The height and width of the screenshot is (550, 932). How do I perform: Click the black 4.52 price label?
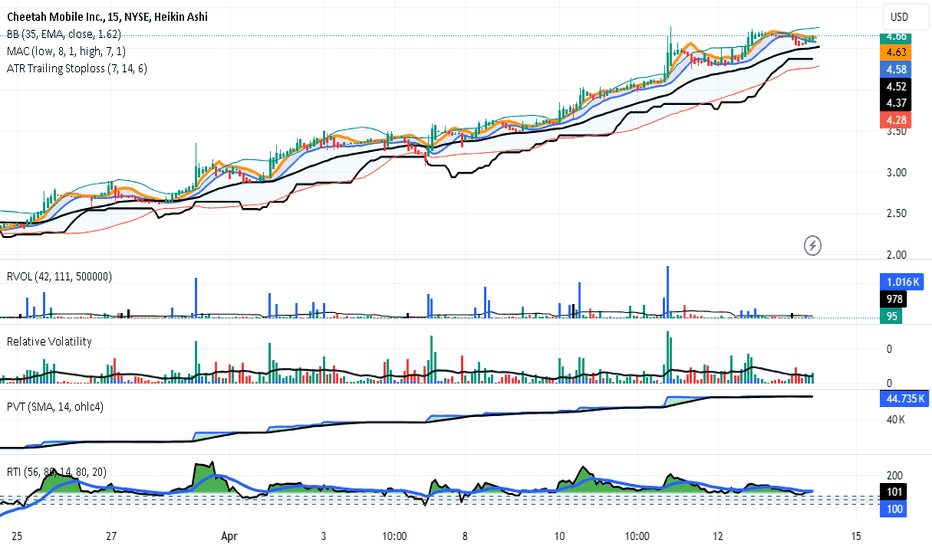tap(896, 86)
